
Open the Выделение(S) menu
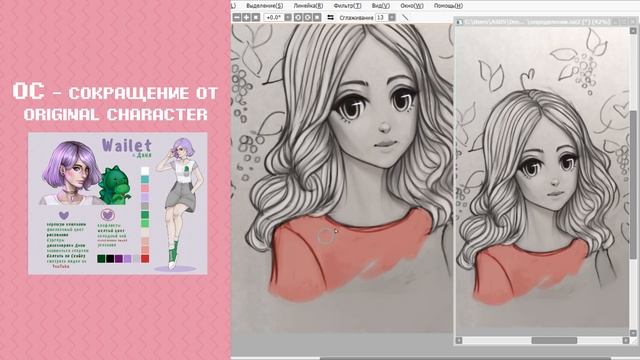pyautogui.click(x=264, y=6)
